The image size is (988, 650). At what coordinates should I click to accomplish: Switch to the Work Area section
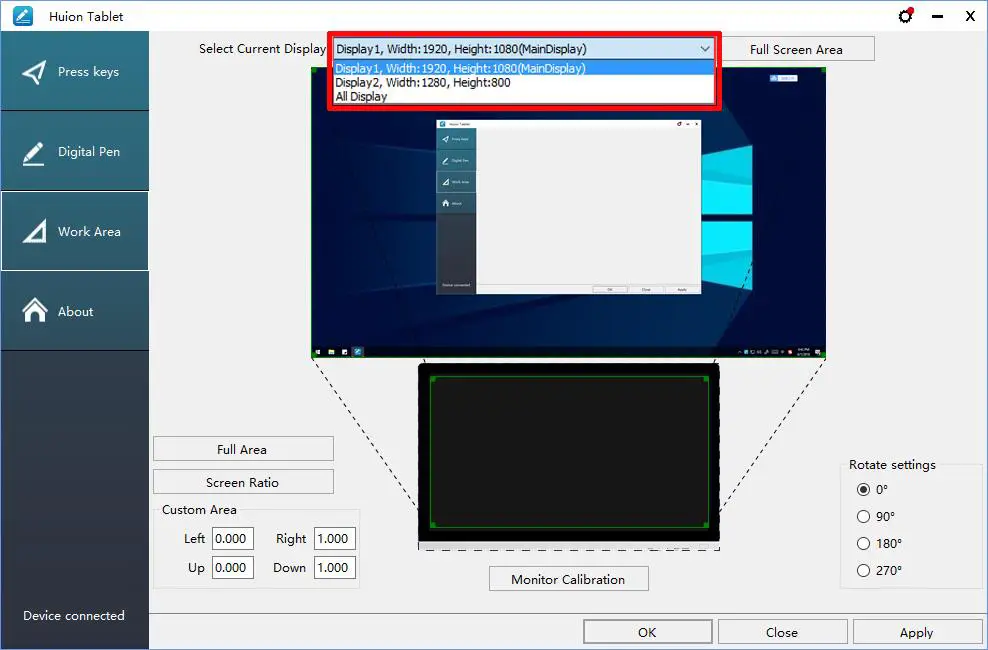[x=74, y=231]
